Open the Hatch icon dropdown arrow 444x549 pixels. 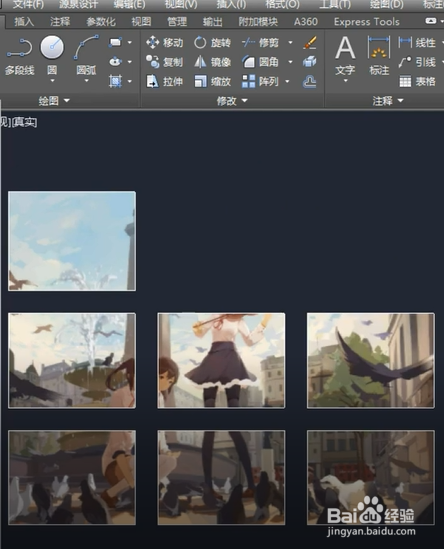(130, 81)
